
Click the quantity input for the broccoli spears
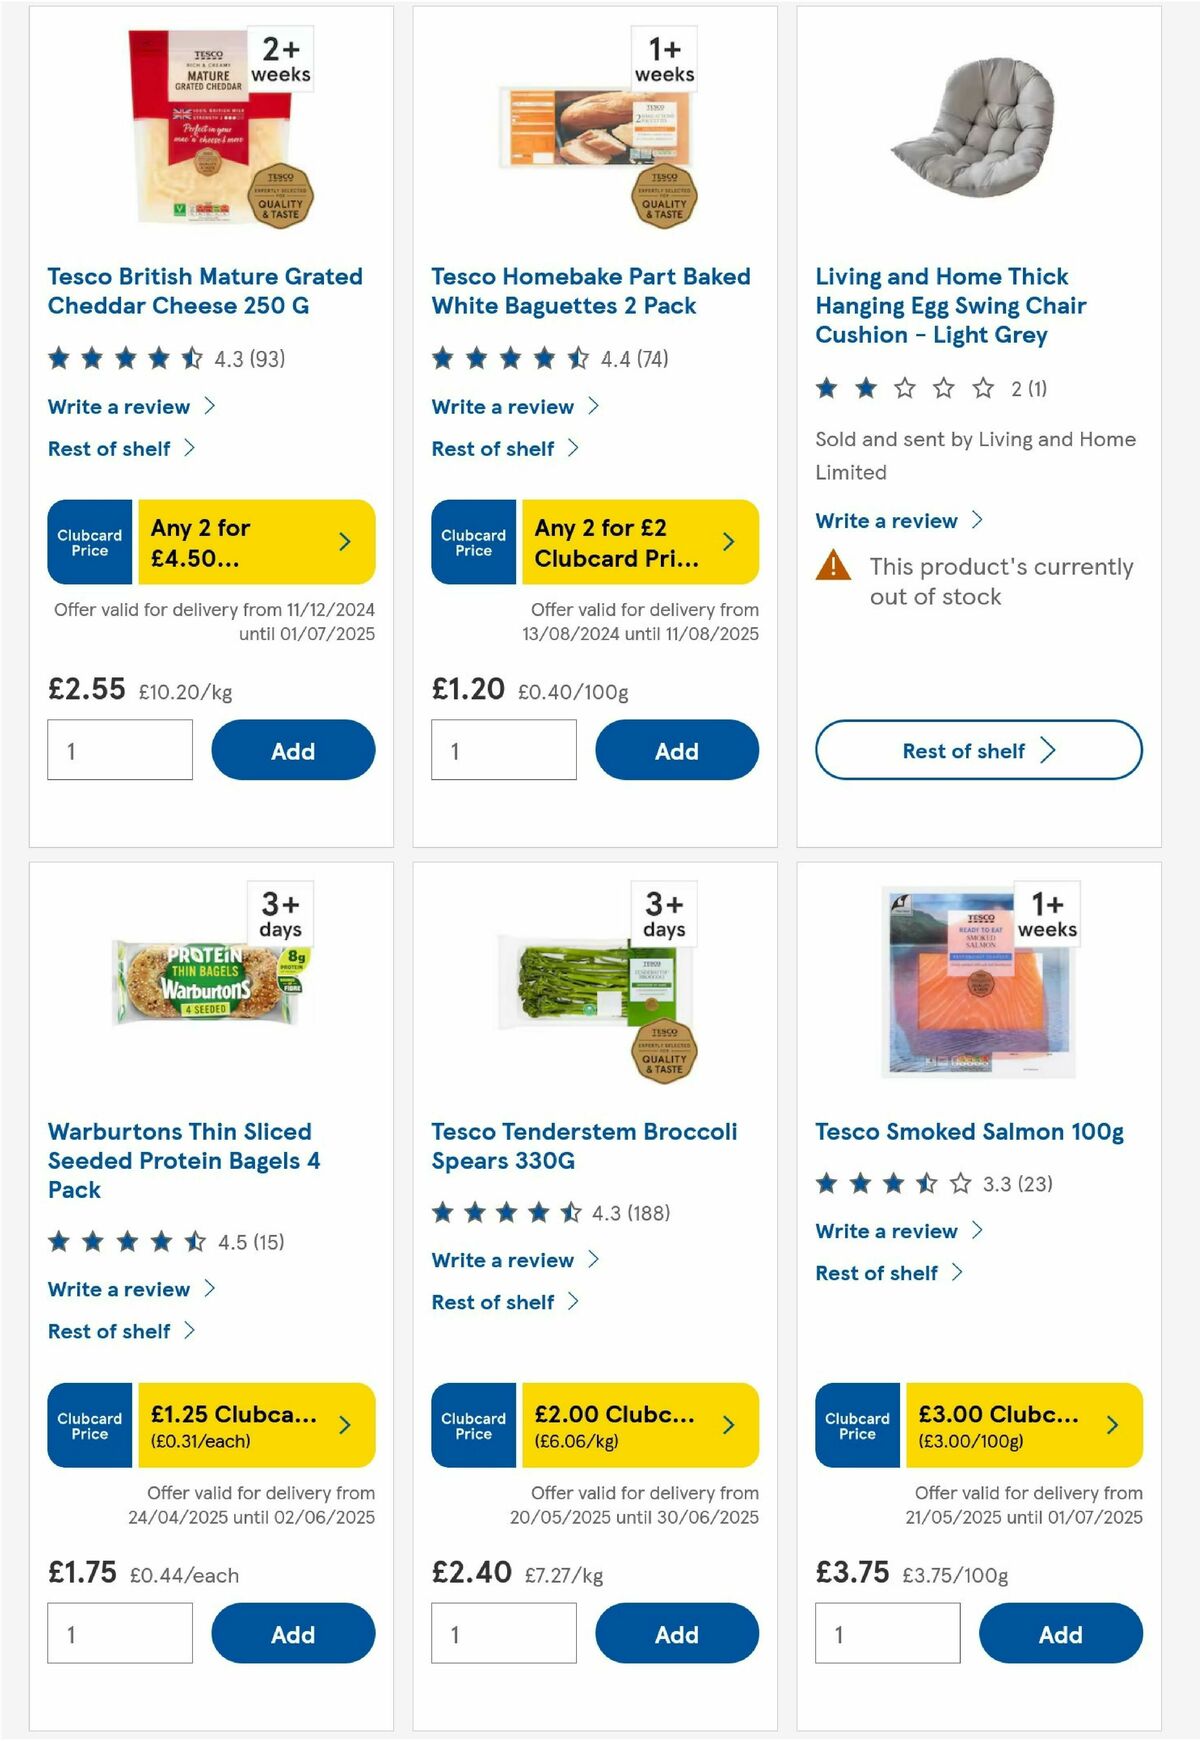[x=504, y=1632]
